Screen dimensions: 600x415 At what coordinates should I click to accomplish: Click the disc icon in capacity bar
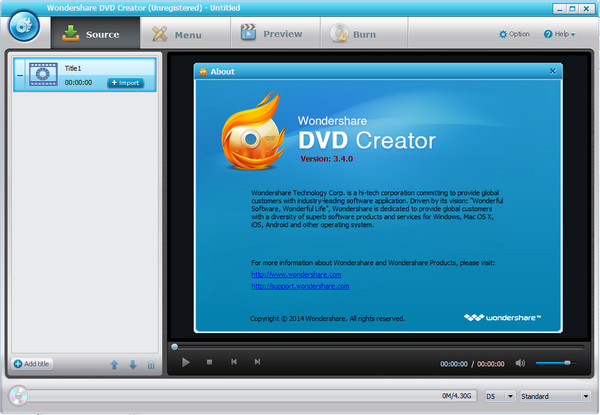18,395
